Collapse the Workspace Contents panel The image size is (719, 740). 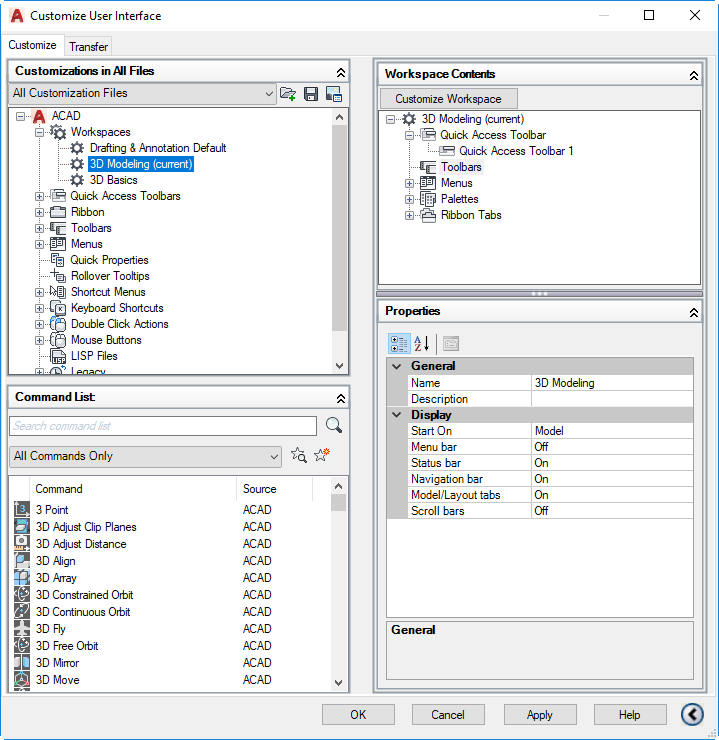pyautogui.click(x=694, y=76)
